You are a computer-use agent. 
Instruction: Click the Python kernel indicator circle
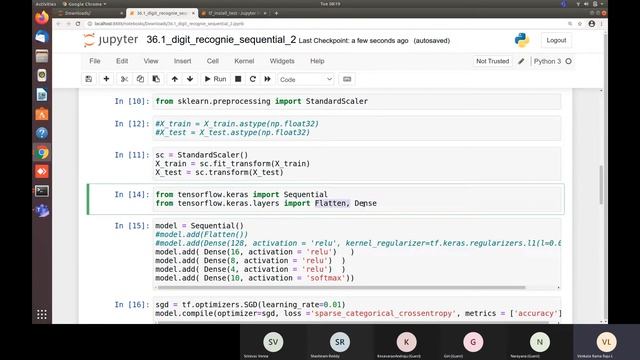568,61
